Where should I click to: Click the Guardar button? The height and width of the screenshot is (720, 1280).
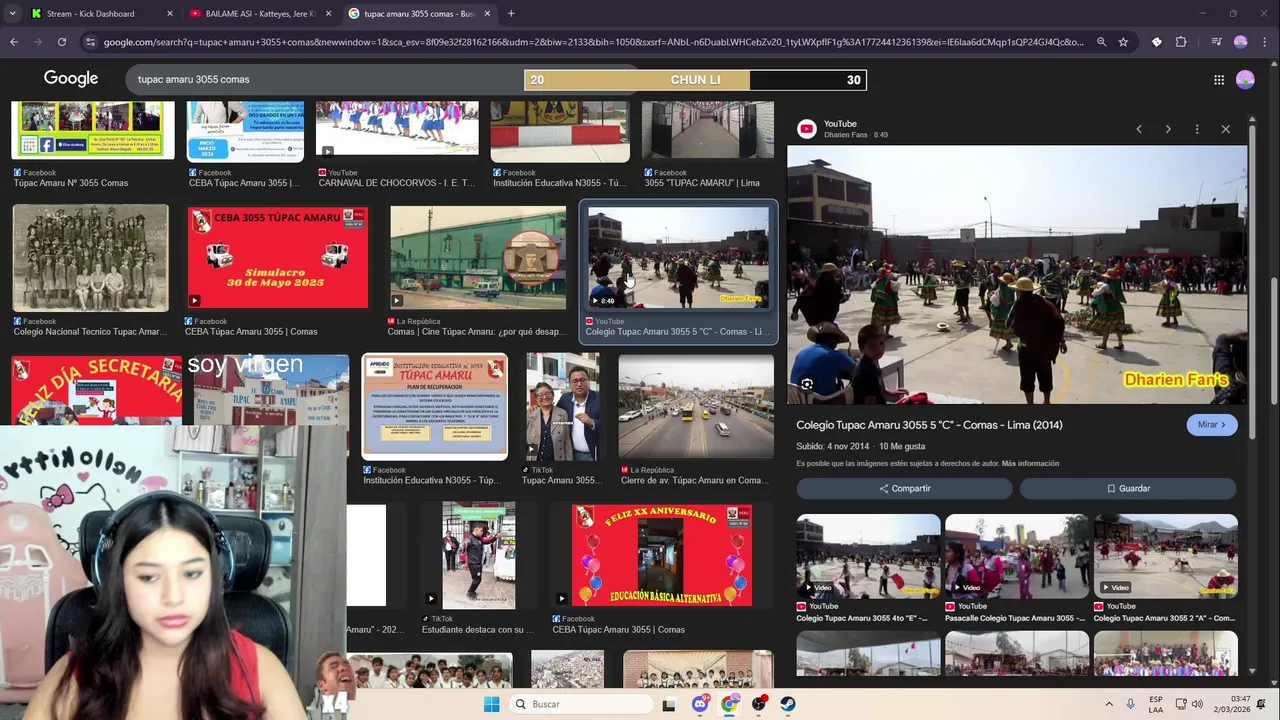pos(1128,488)
